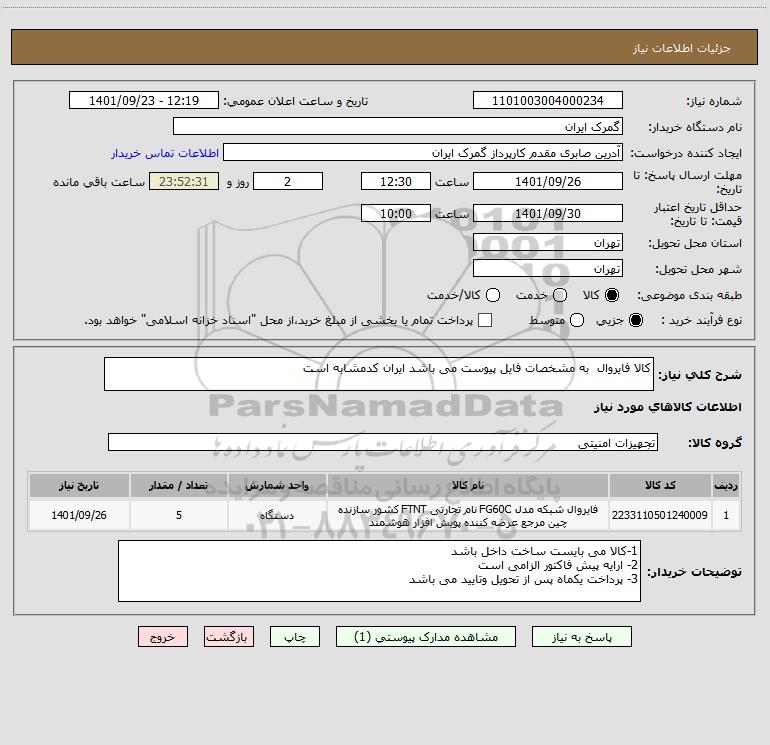Open مشاهده مدارک پیوستی (1) button
The image size is (770, 745).
coord(426,637)
